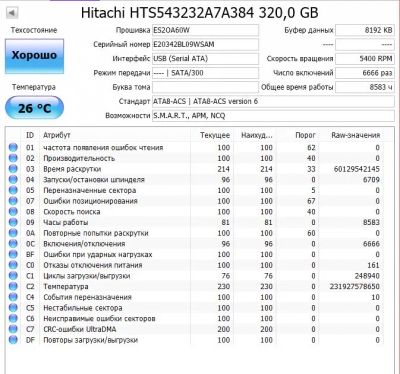
Task: Click status circle for Время раскрутки row
Action: pyautogui.click(x=13, y=169)
